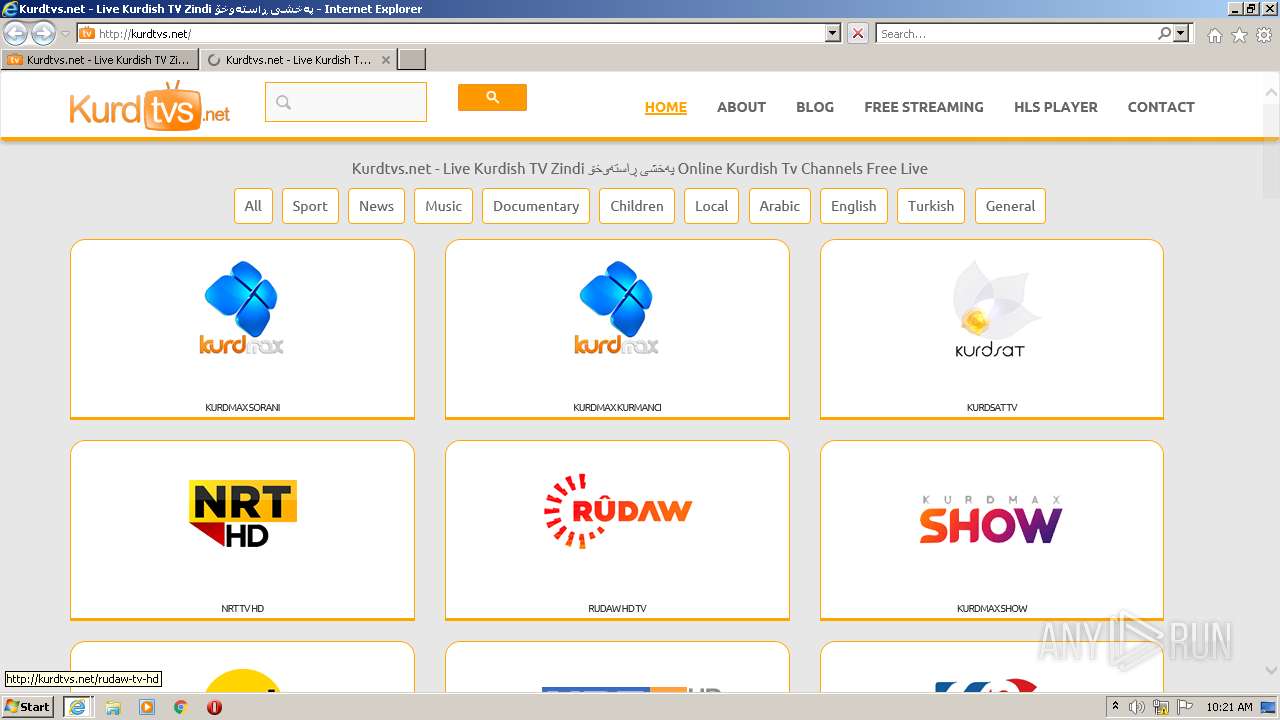
Task: Open the ABOUT navigation link
Action: point(741,107)
